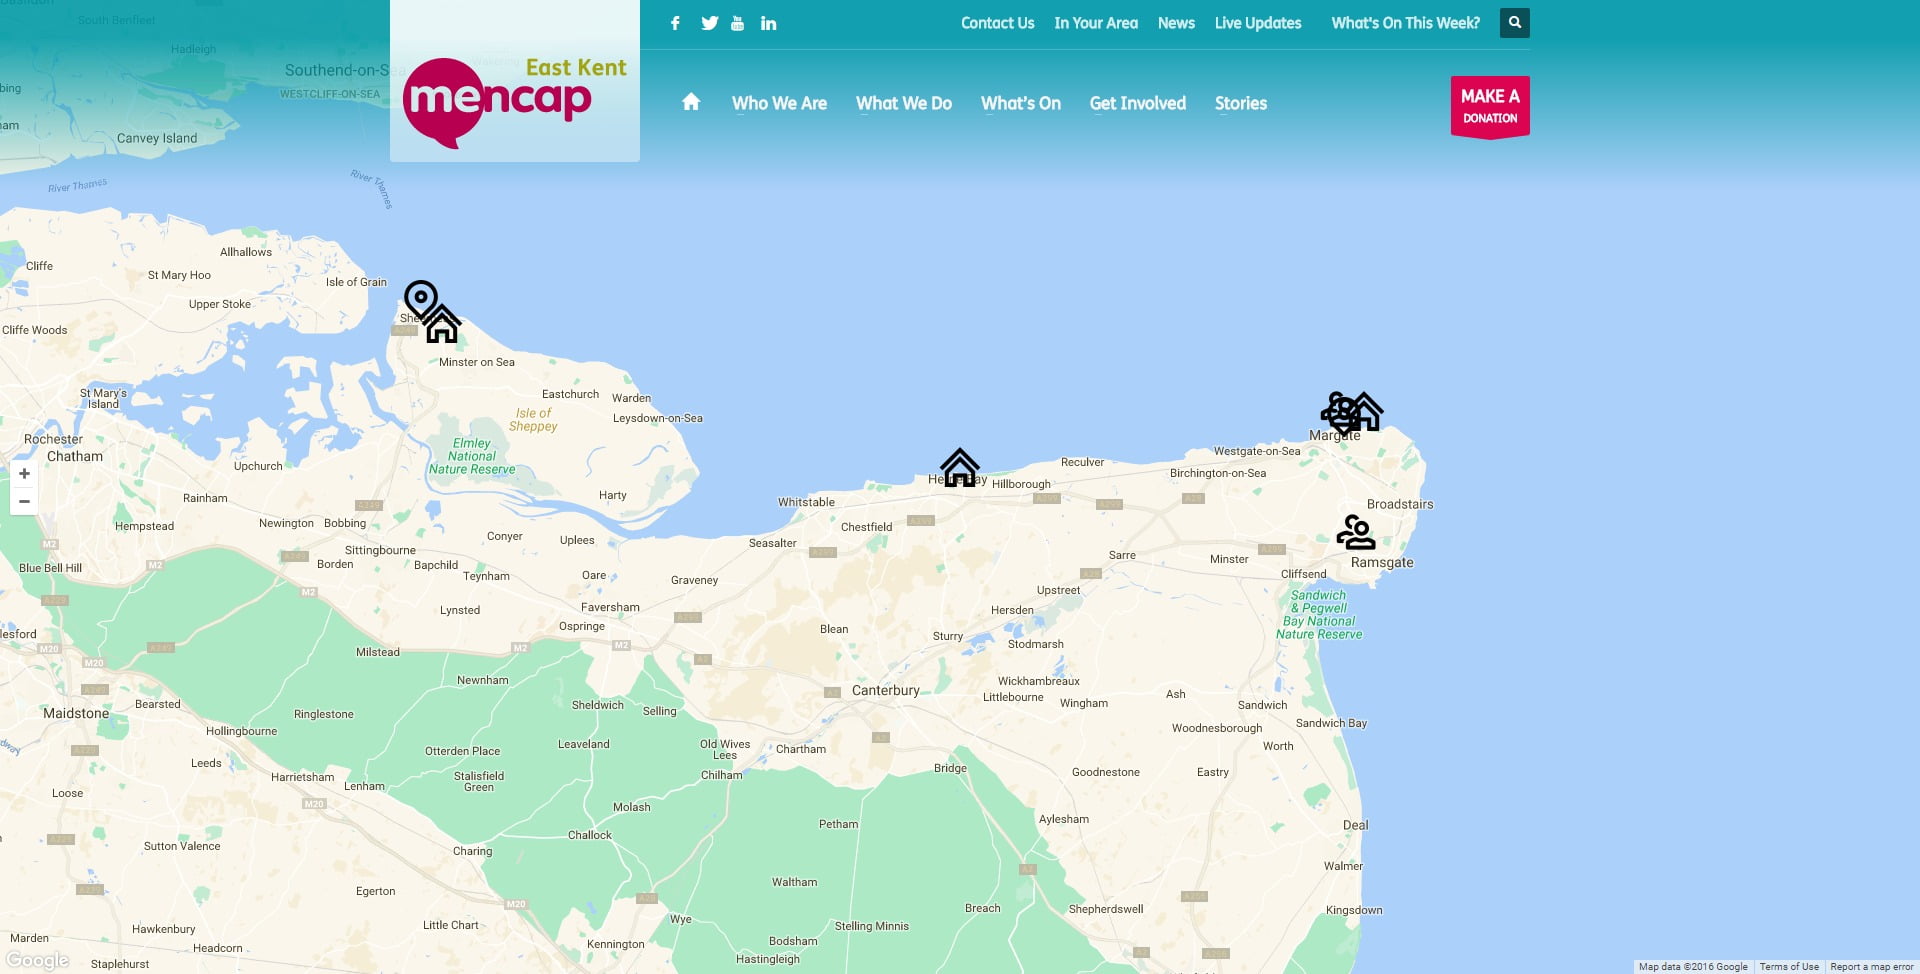1920x974 pixels.
Task: Click the Reculver label on the map
Action: point(1082,462)
